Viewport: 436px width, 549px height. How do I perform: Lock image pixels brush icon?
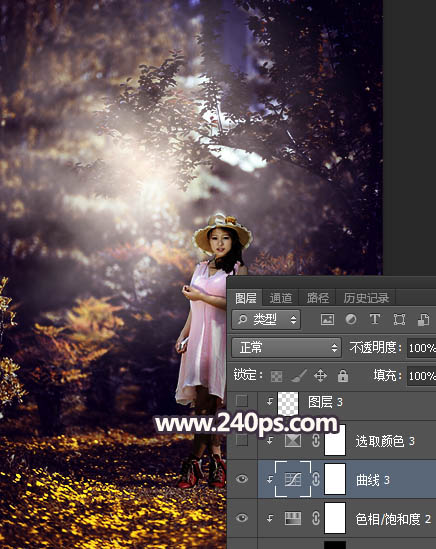pyautogui.click(x=298, y=376)
